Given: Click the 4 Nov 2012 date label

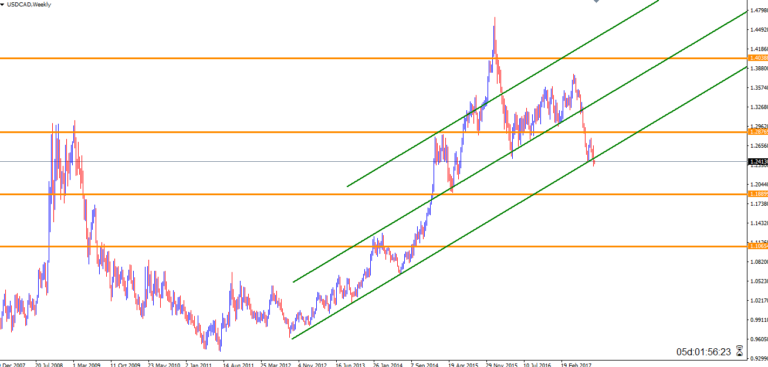Looking at the screenshot, I should 312,365.
